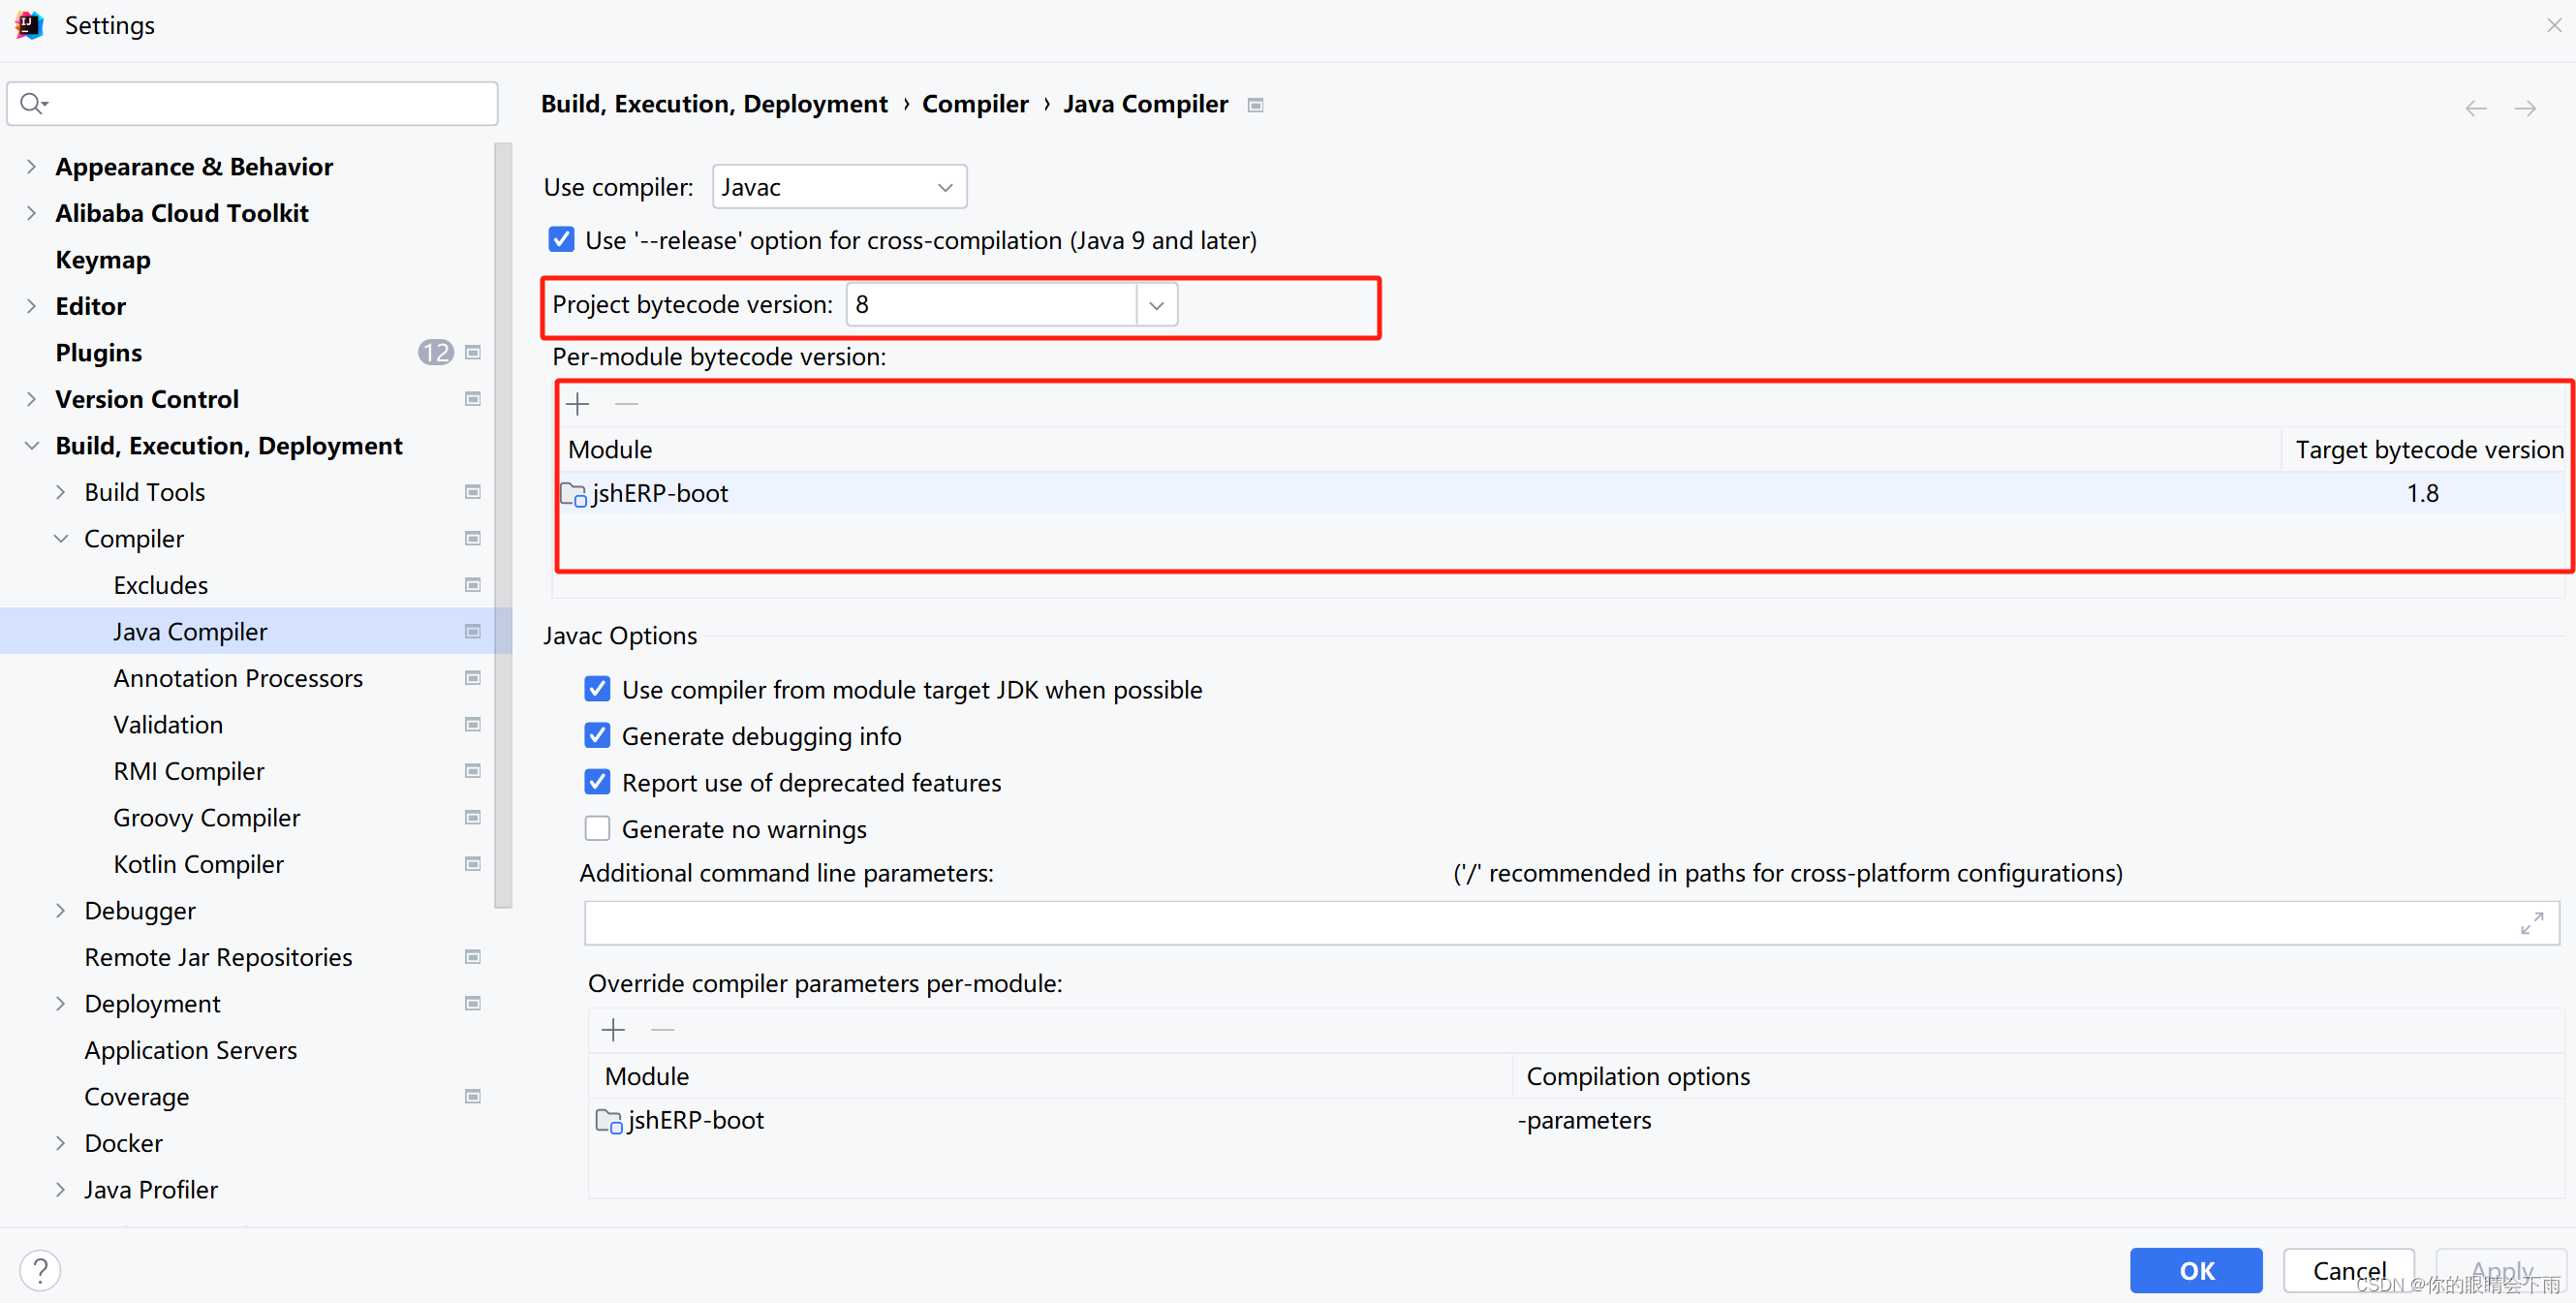Click the Build Tools expand icon
Image resolution: width=2576 pixels, height=1303 pixels.
(x=61, y=492)
